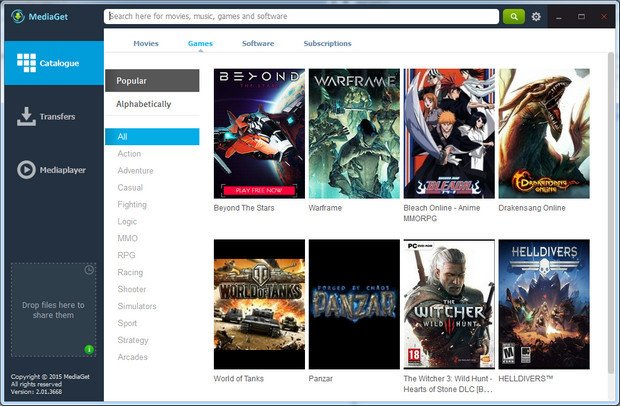Switch to the Software tab
This screenshot has width=620, height=406.
pos(258,43)
